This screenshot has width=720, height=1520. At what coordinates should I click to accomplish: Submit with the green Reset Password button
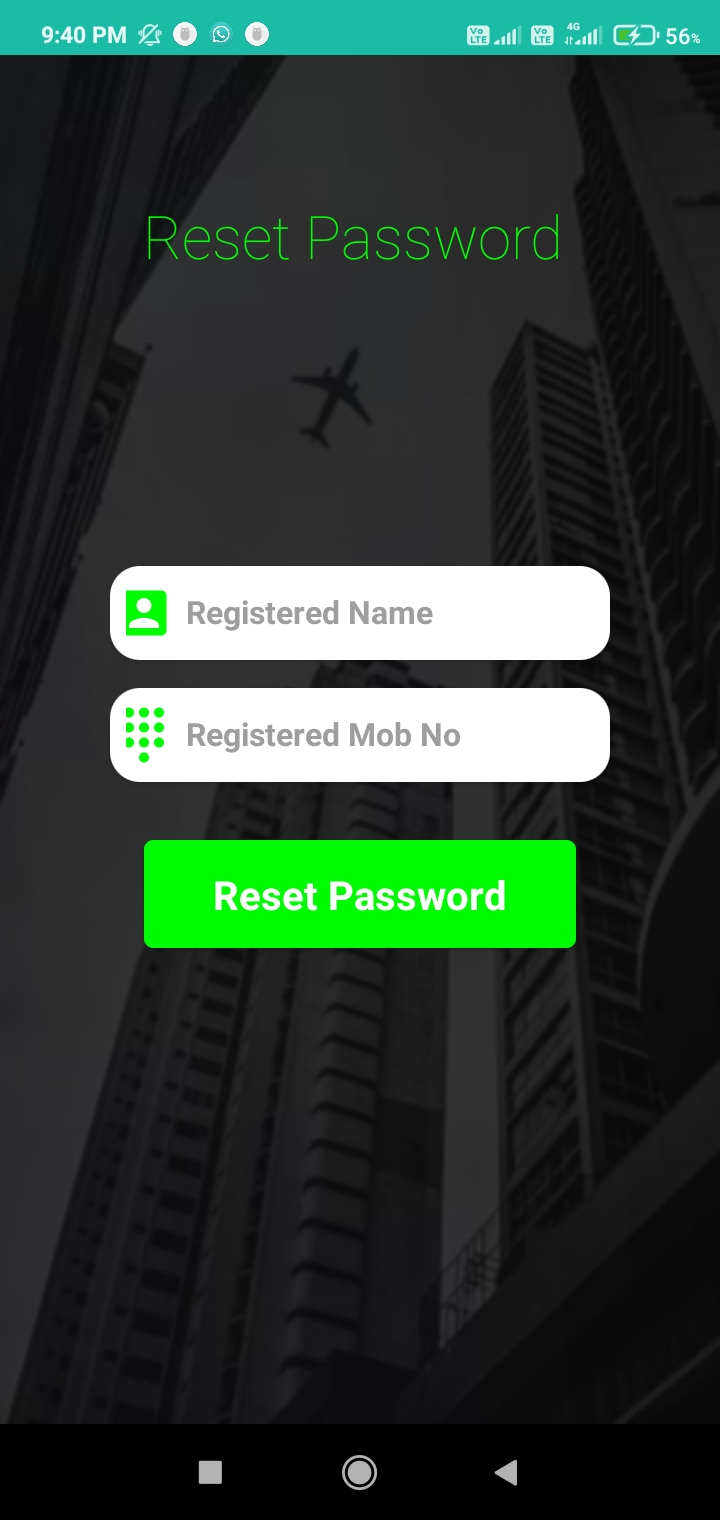click(360, 894)
